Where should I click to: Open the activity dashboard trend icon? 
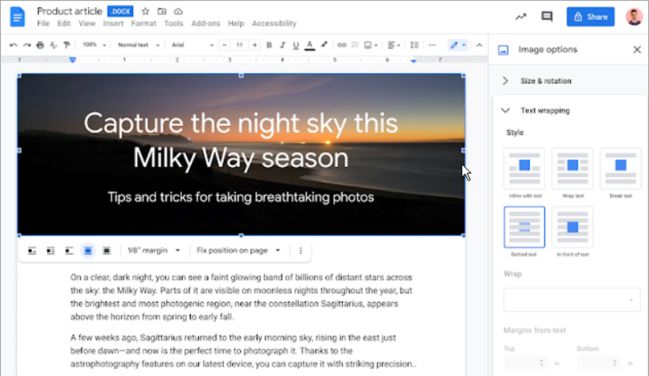pos(521,17)
